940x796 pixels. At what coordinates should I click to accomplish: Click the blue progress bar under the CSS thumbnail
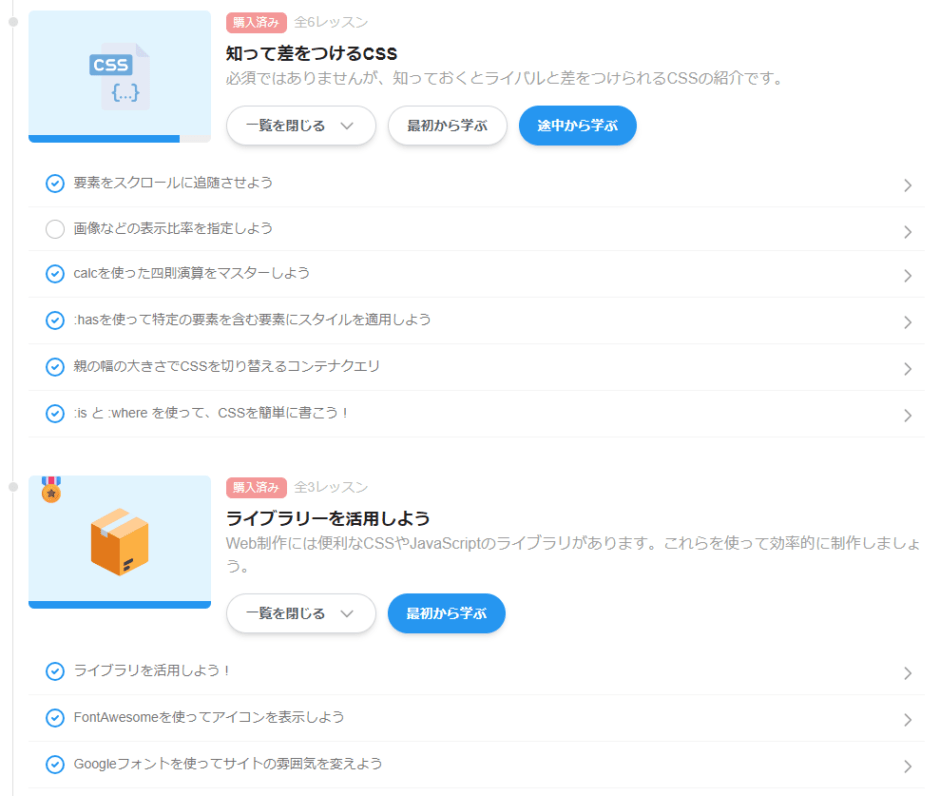click(104, 139)
